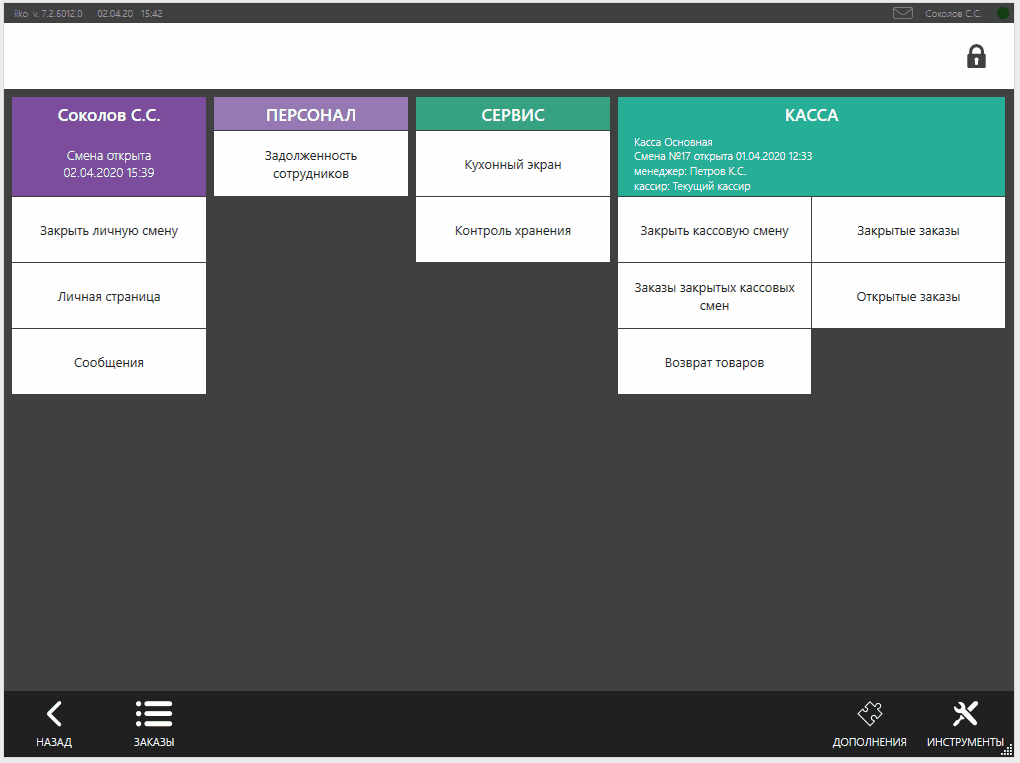
Task: Click the green status indicator dot
Action: click(1002, 13)
